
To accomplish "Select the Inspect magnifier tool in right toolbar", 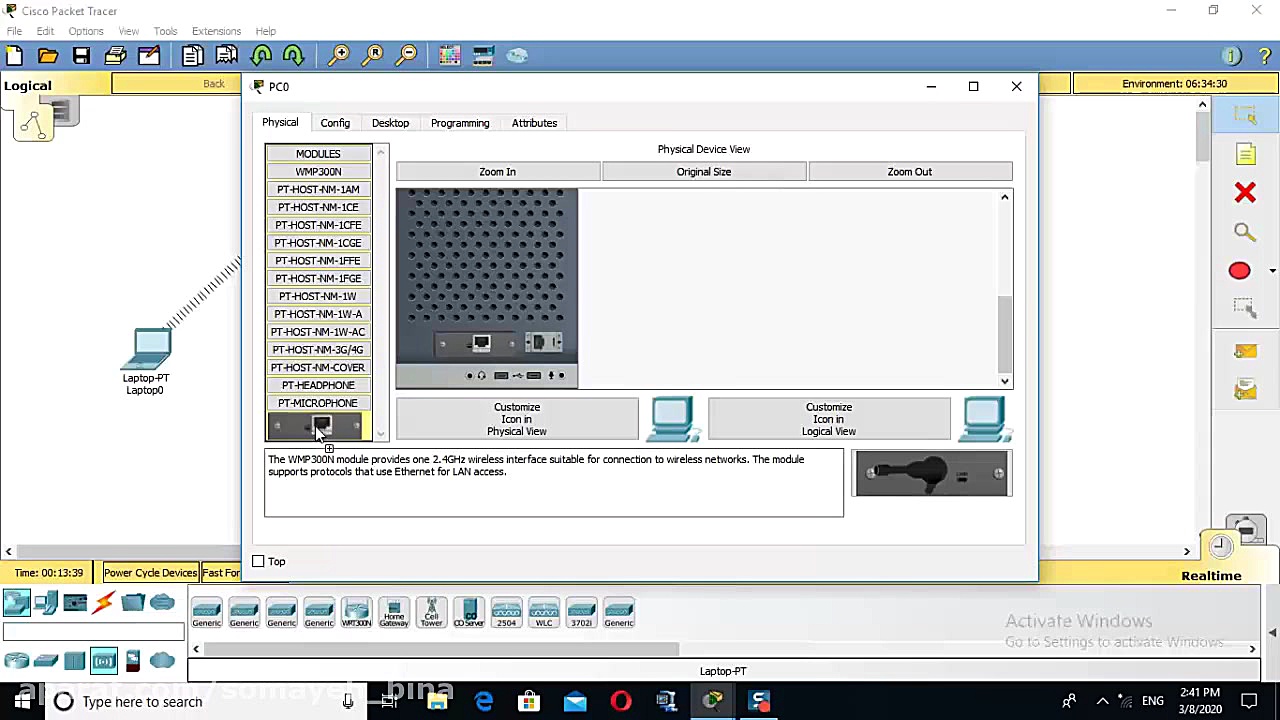I will [x=1244, y=232].
